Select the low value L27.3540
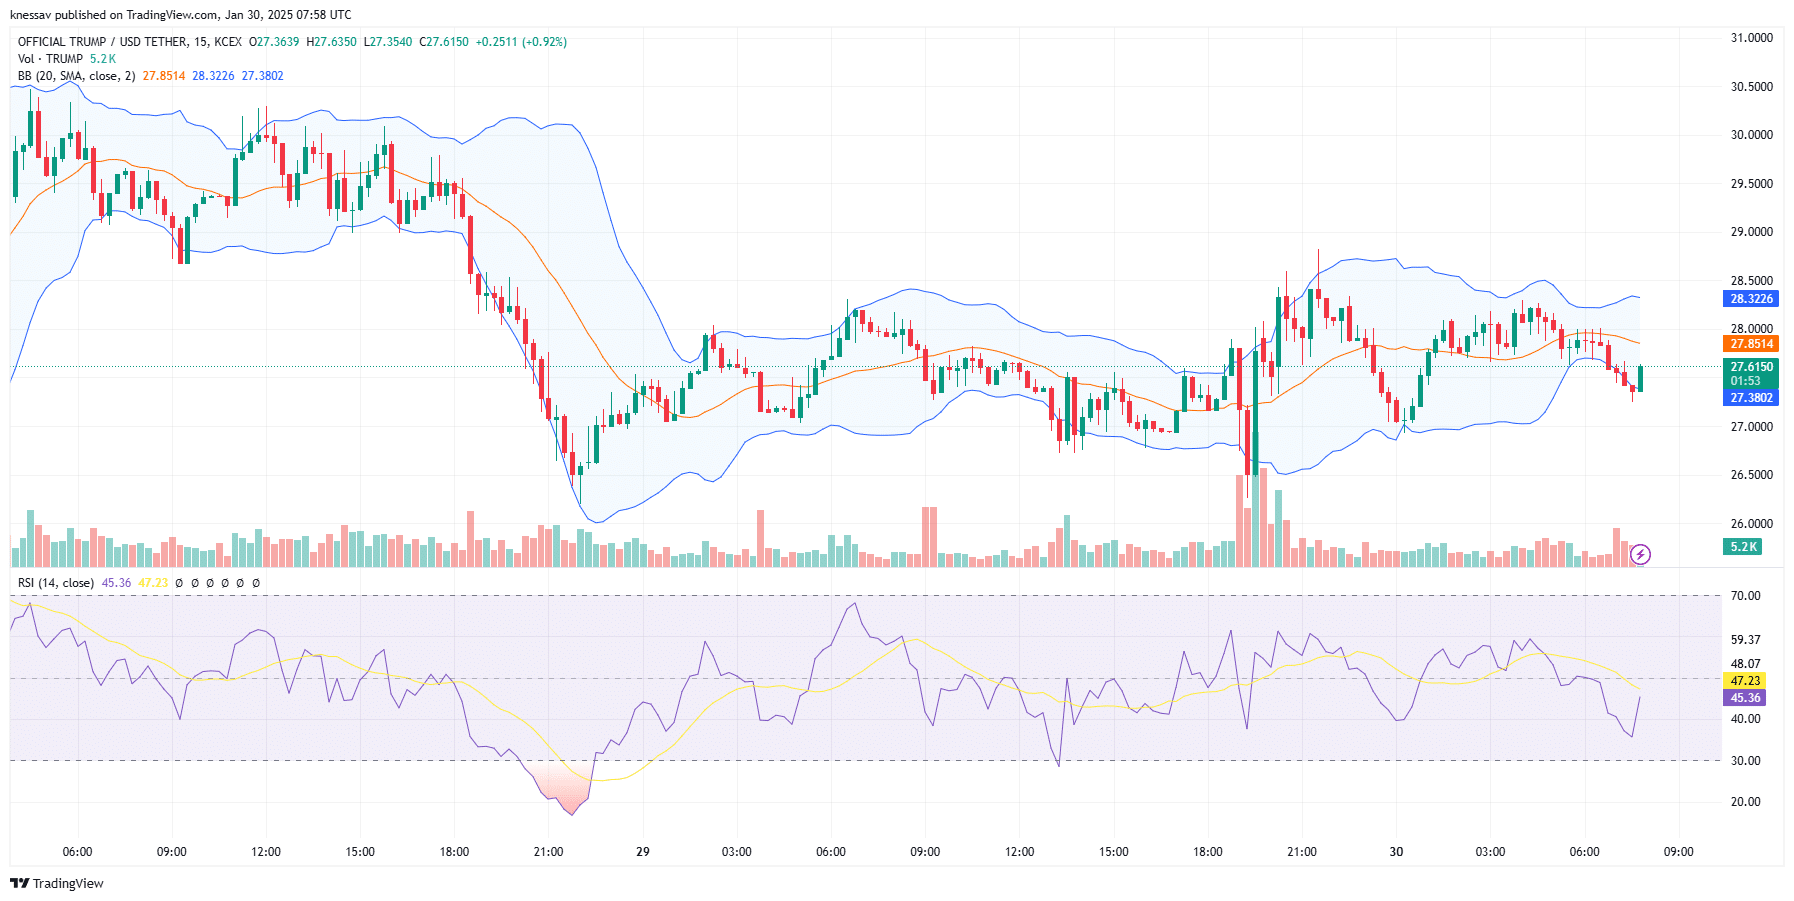The height and width of the screenshot is (901, 1794). 387,42
